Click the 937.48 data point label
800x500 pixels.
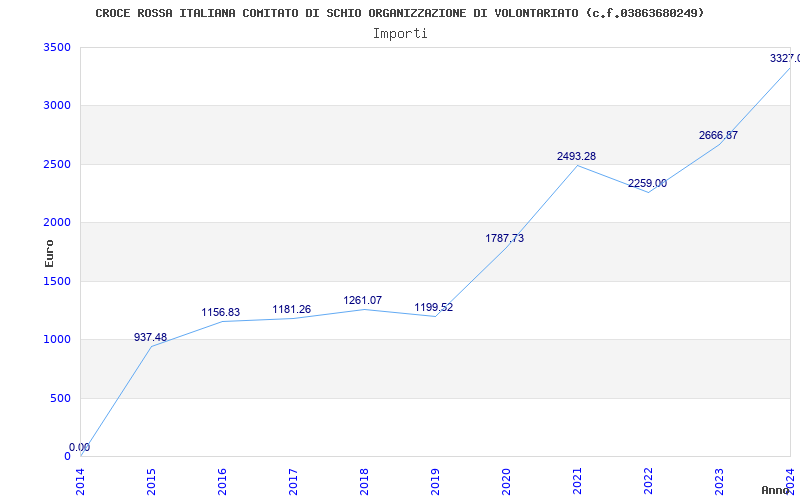coord(151,337)
